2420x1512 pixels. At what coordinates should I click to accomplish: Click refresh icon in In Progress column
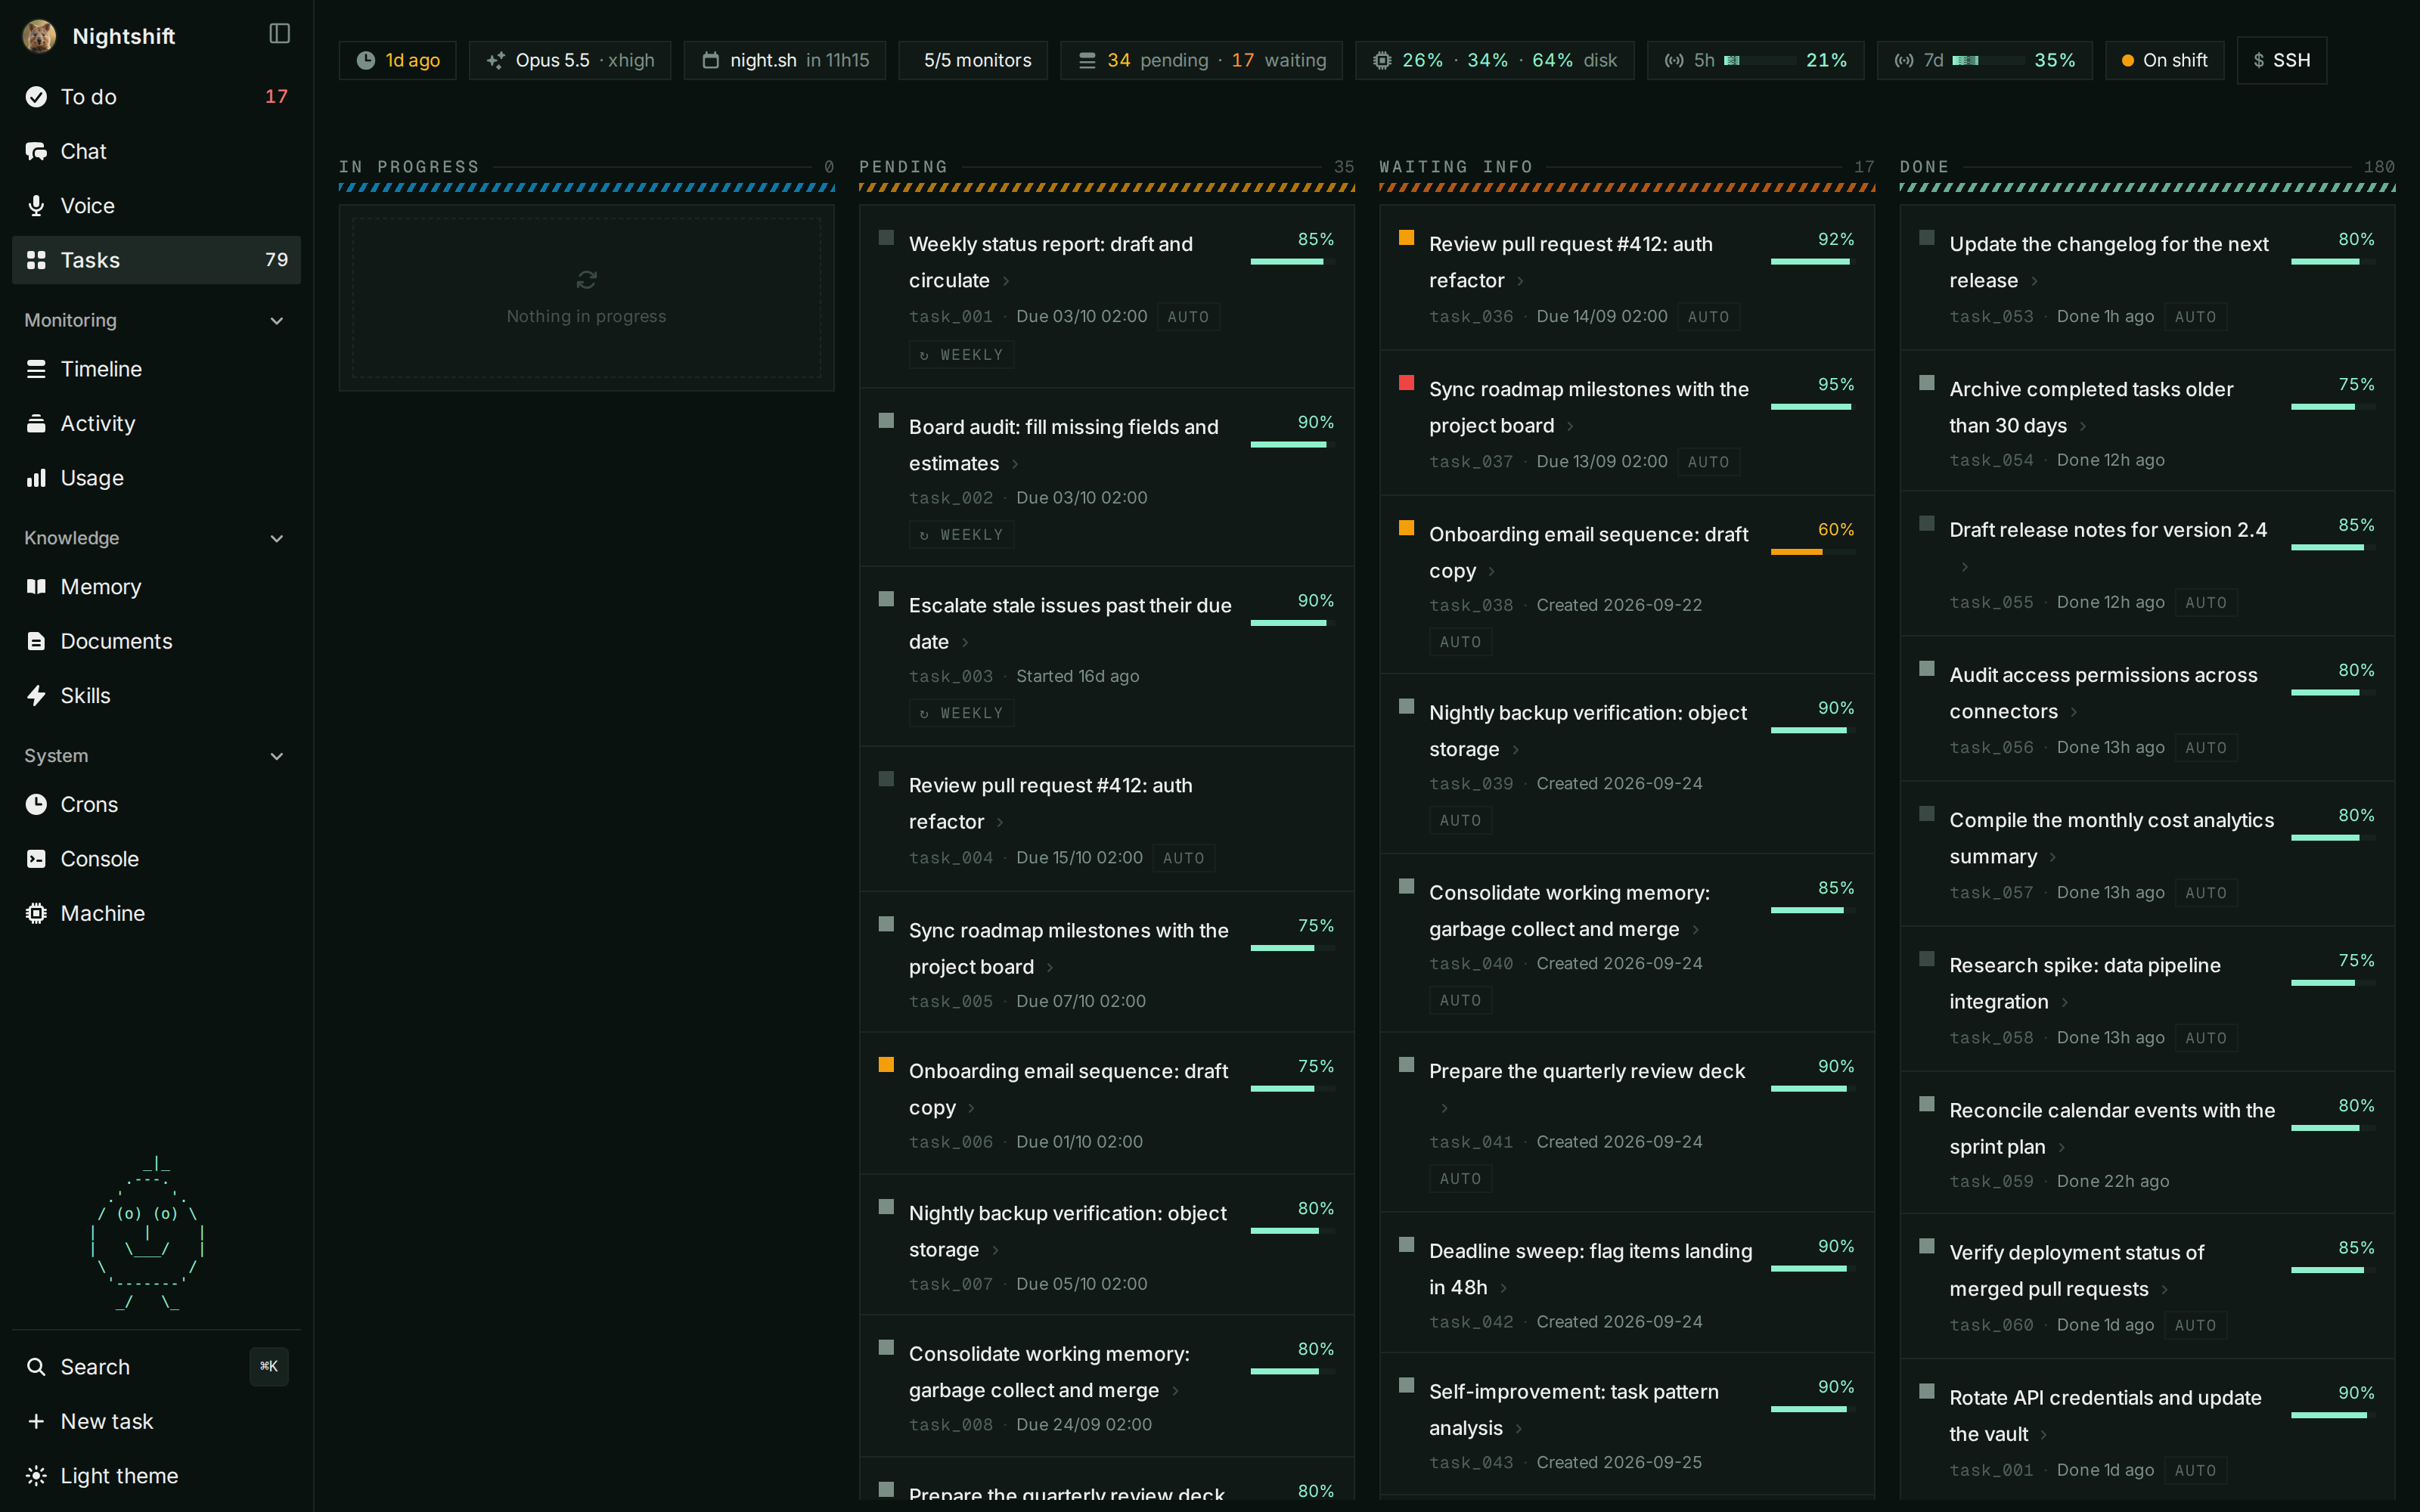coord(587,280)
